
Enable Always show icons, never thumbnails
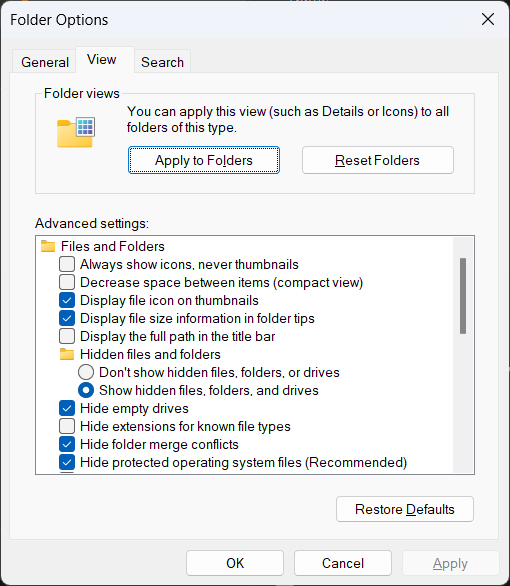[67, 264]
